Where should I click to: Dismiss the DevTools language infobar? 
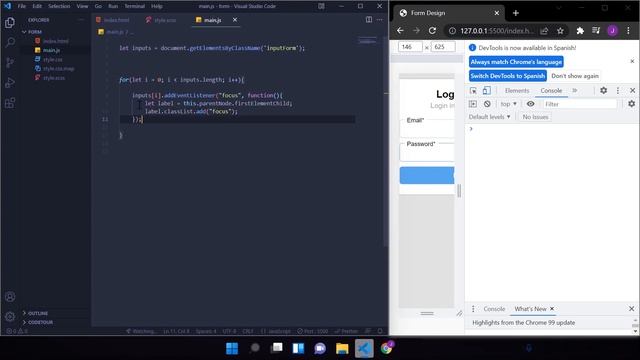click(x=632, y=61)
